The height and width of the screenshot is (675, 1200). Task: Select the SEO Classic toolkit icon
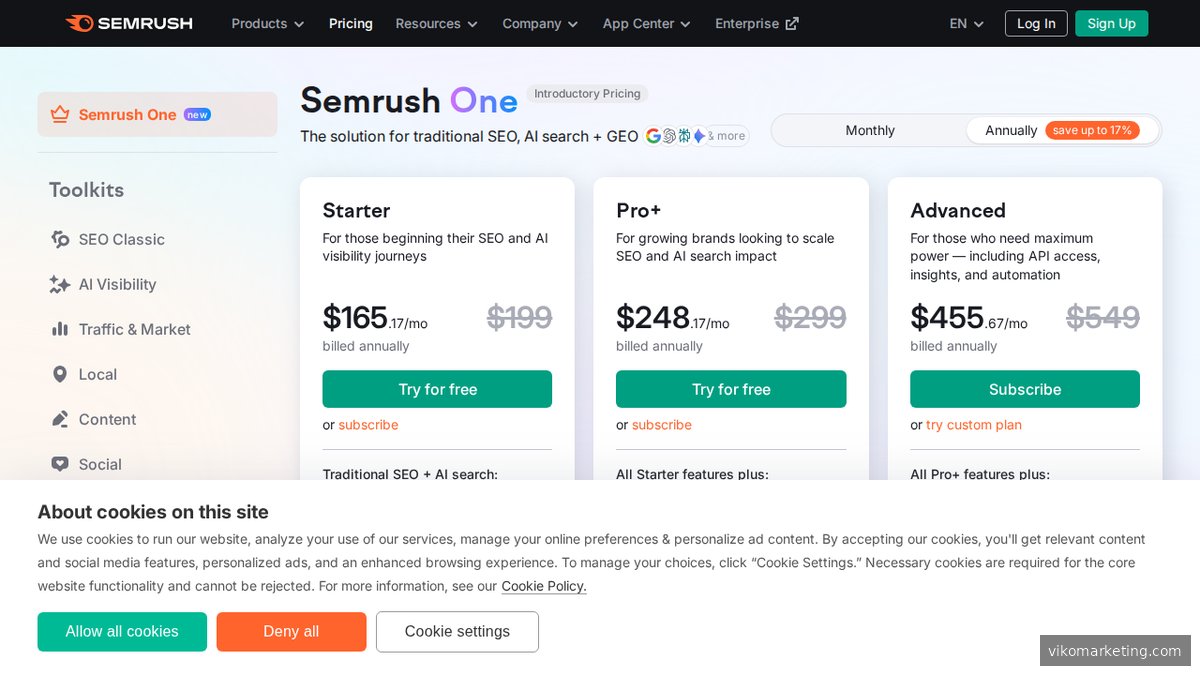point(59,239)
